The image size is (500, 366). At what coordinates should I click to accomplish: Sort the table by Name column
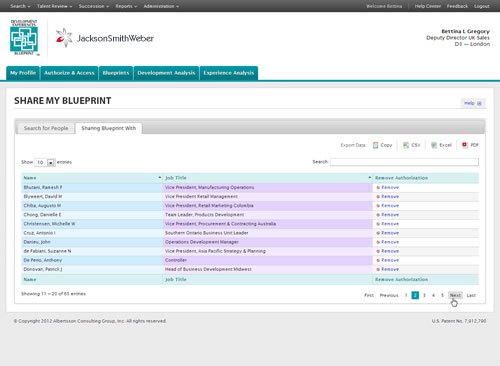click(92, 178)
